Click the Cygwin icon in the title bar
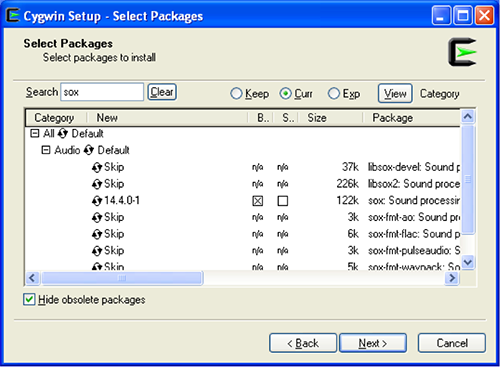The width and height of the screenshot is (500, 367). (x=13, y=15)
